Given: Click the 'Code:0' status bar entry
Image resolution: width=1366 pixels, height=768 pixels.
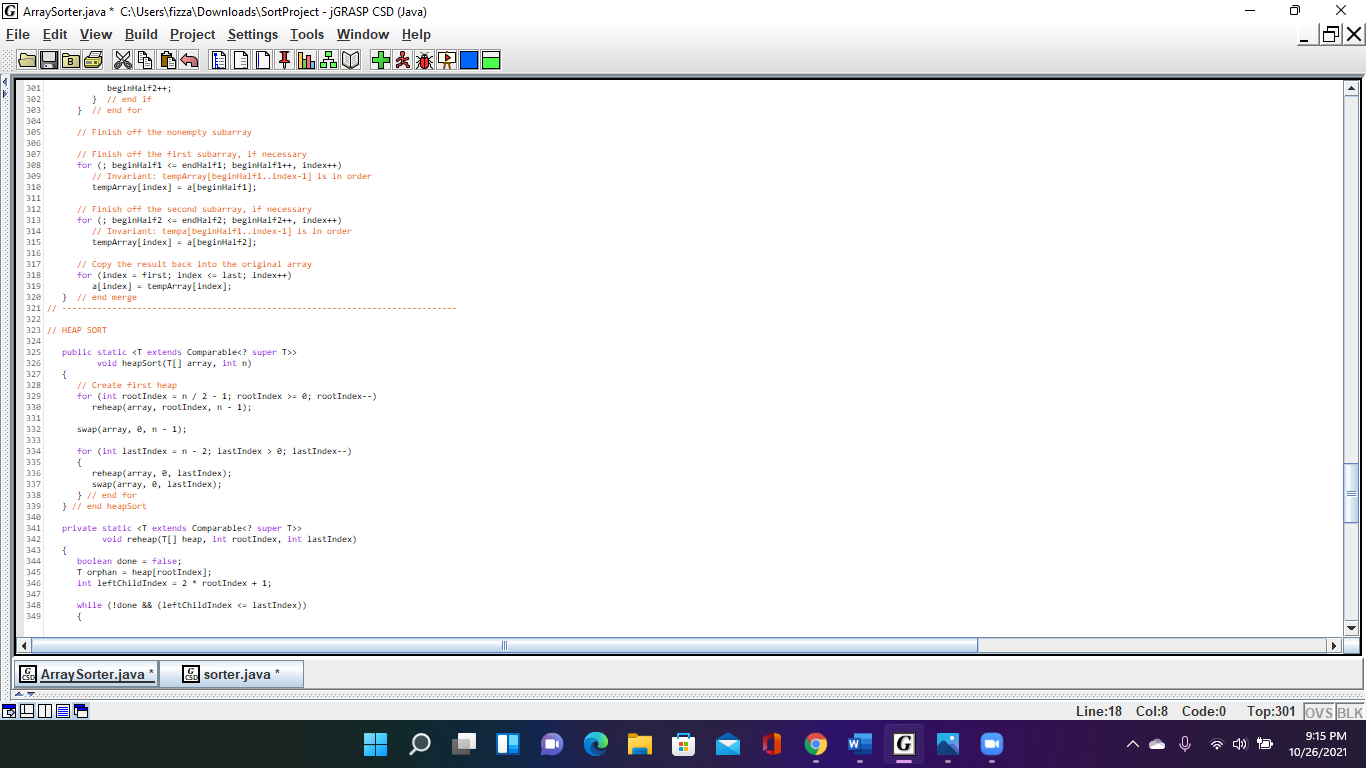Looking at the screenshot, I should pos(1204,712).
